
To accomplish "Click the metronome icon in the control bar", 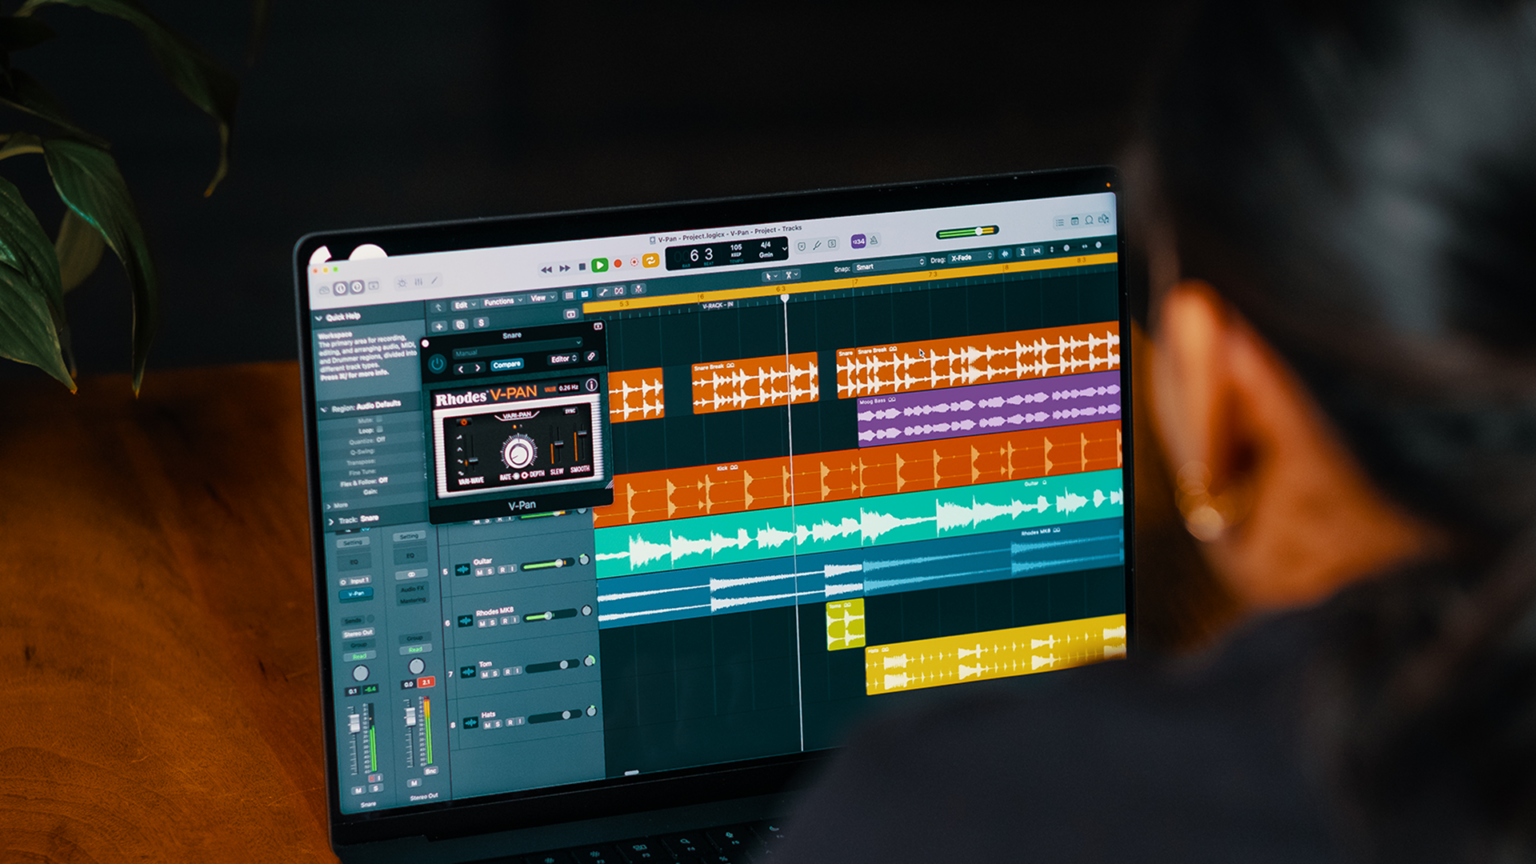I will coord(874,241).
